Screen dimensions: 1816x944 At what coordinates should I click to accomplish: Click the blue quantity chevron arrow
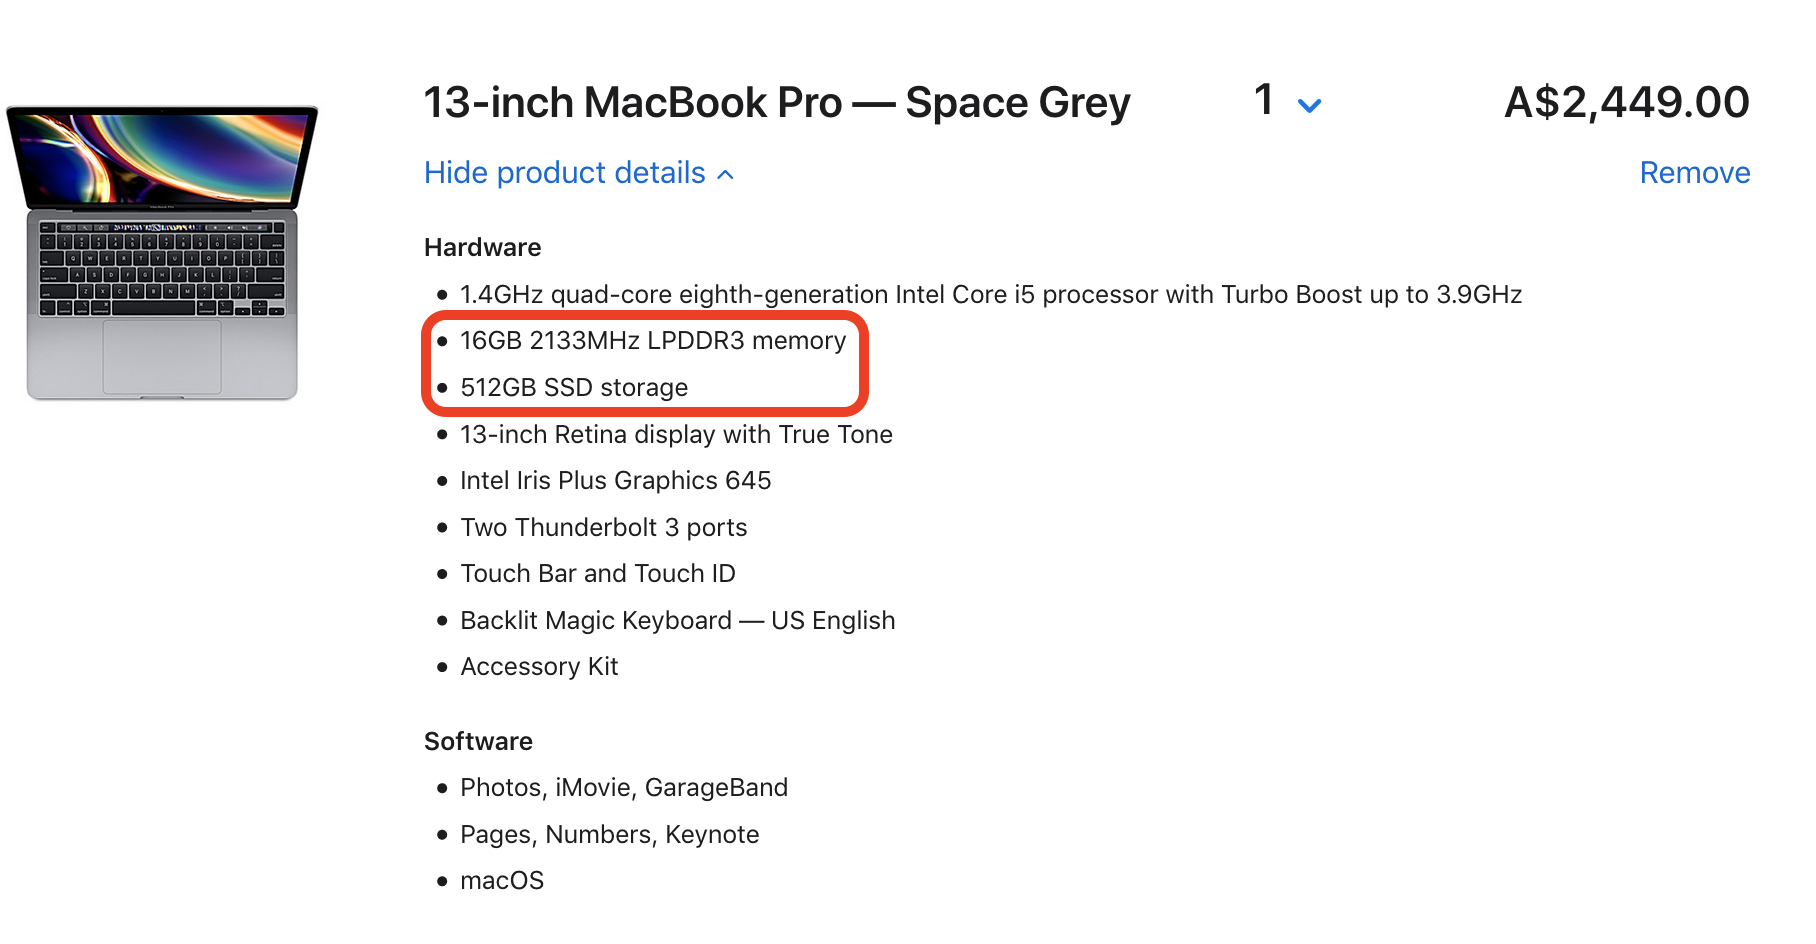pos(1309,105)
